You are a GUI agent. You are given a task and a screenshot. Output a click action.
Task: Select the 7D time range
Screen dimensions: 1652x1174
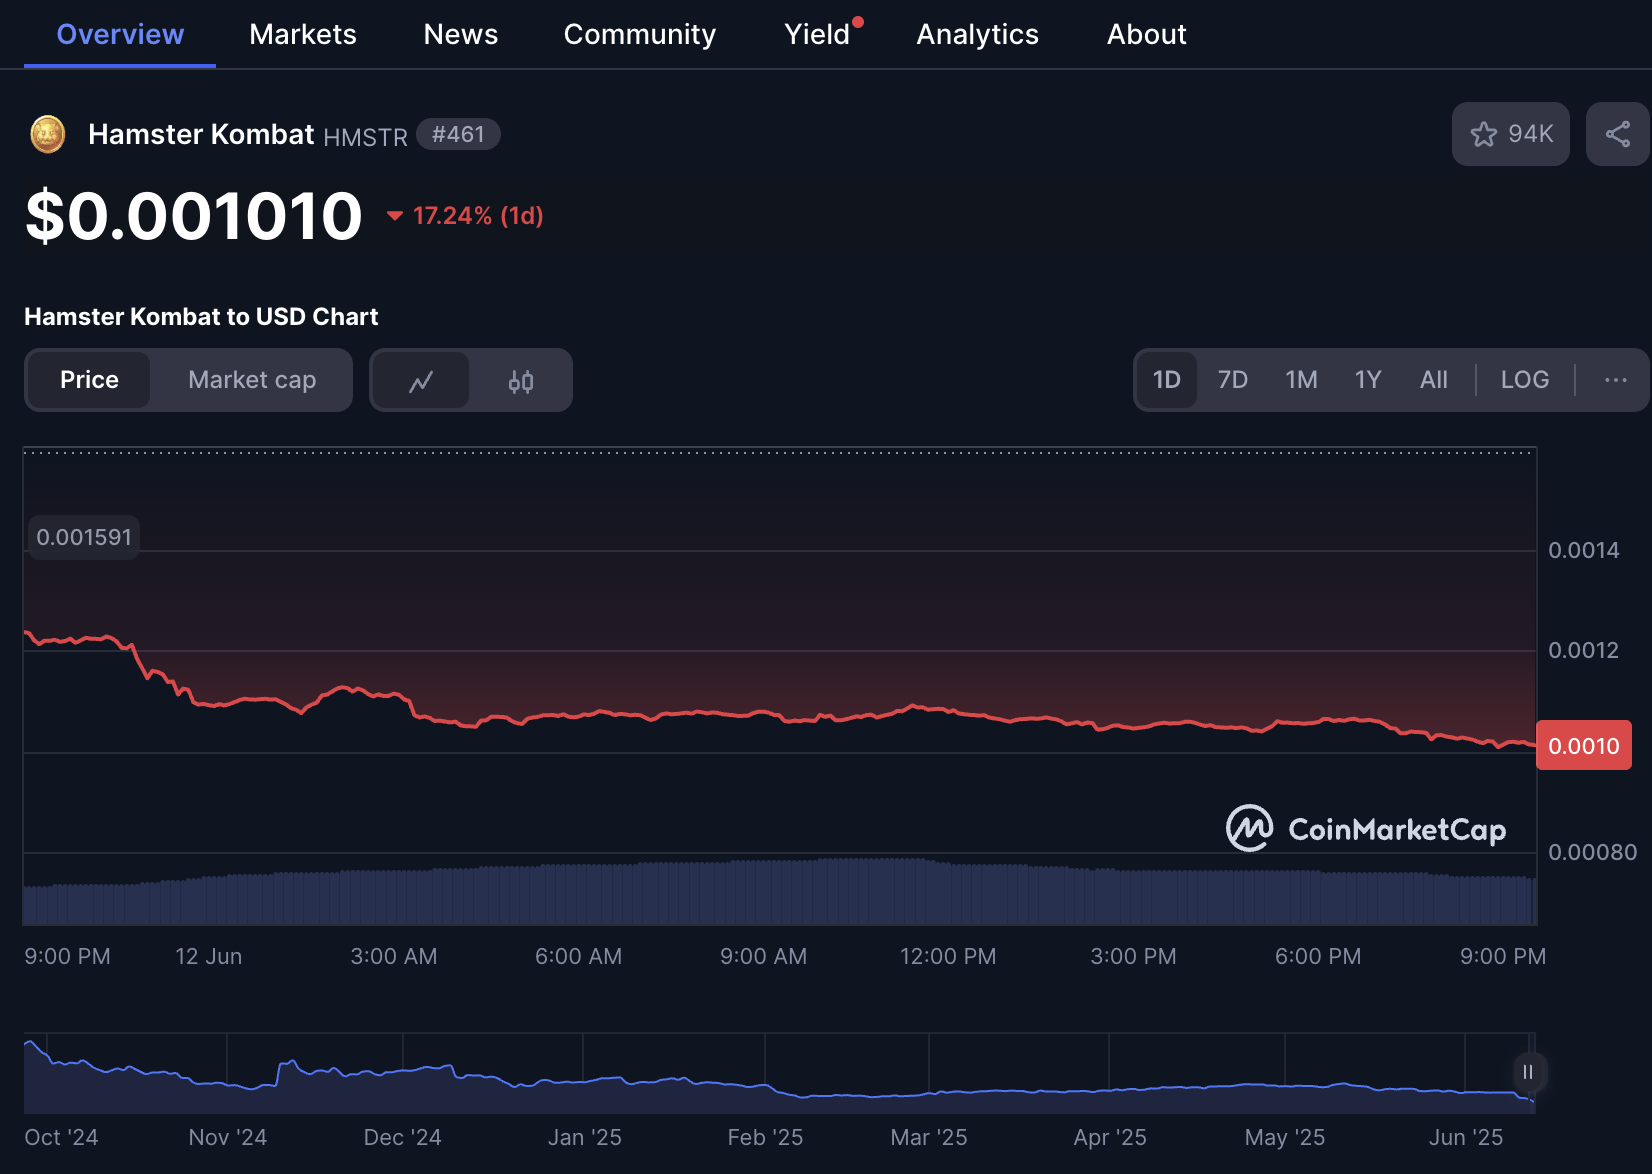point(1233,380)
